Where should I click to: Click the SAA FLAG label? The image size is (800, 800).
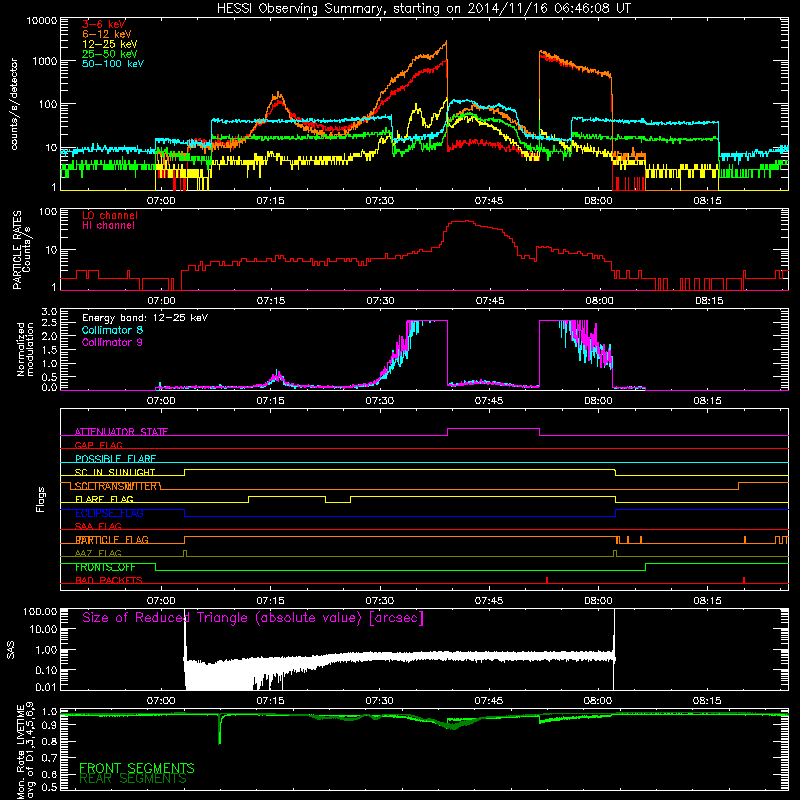[x=98, y=527]
